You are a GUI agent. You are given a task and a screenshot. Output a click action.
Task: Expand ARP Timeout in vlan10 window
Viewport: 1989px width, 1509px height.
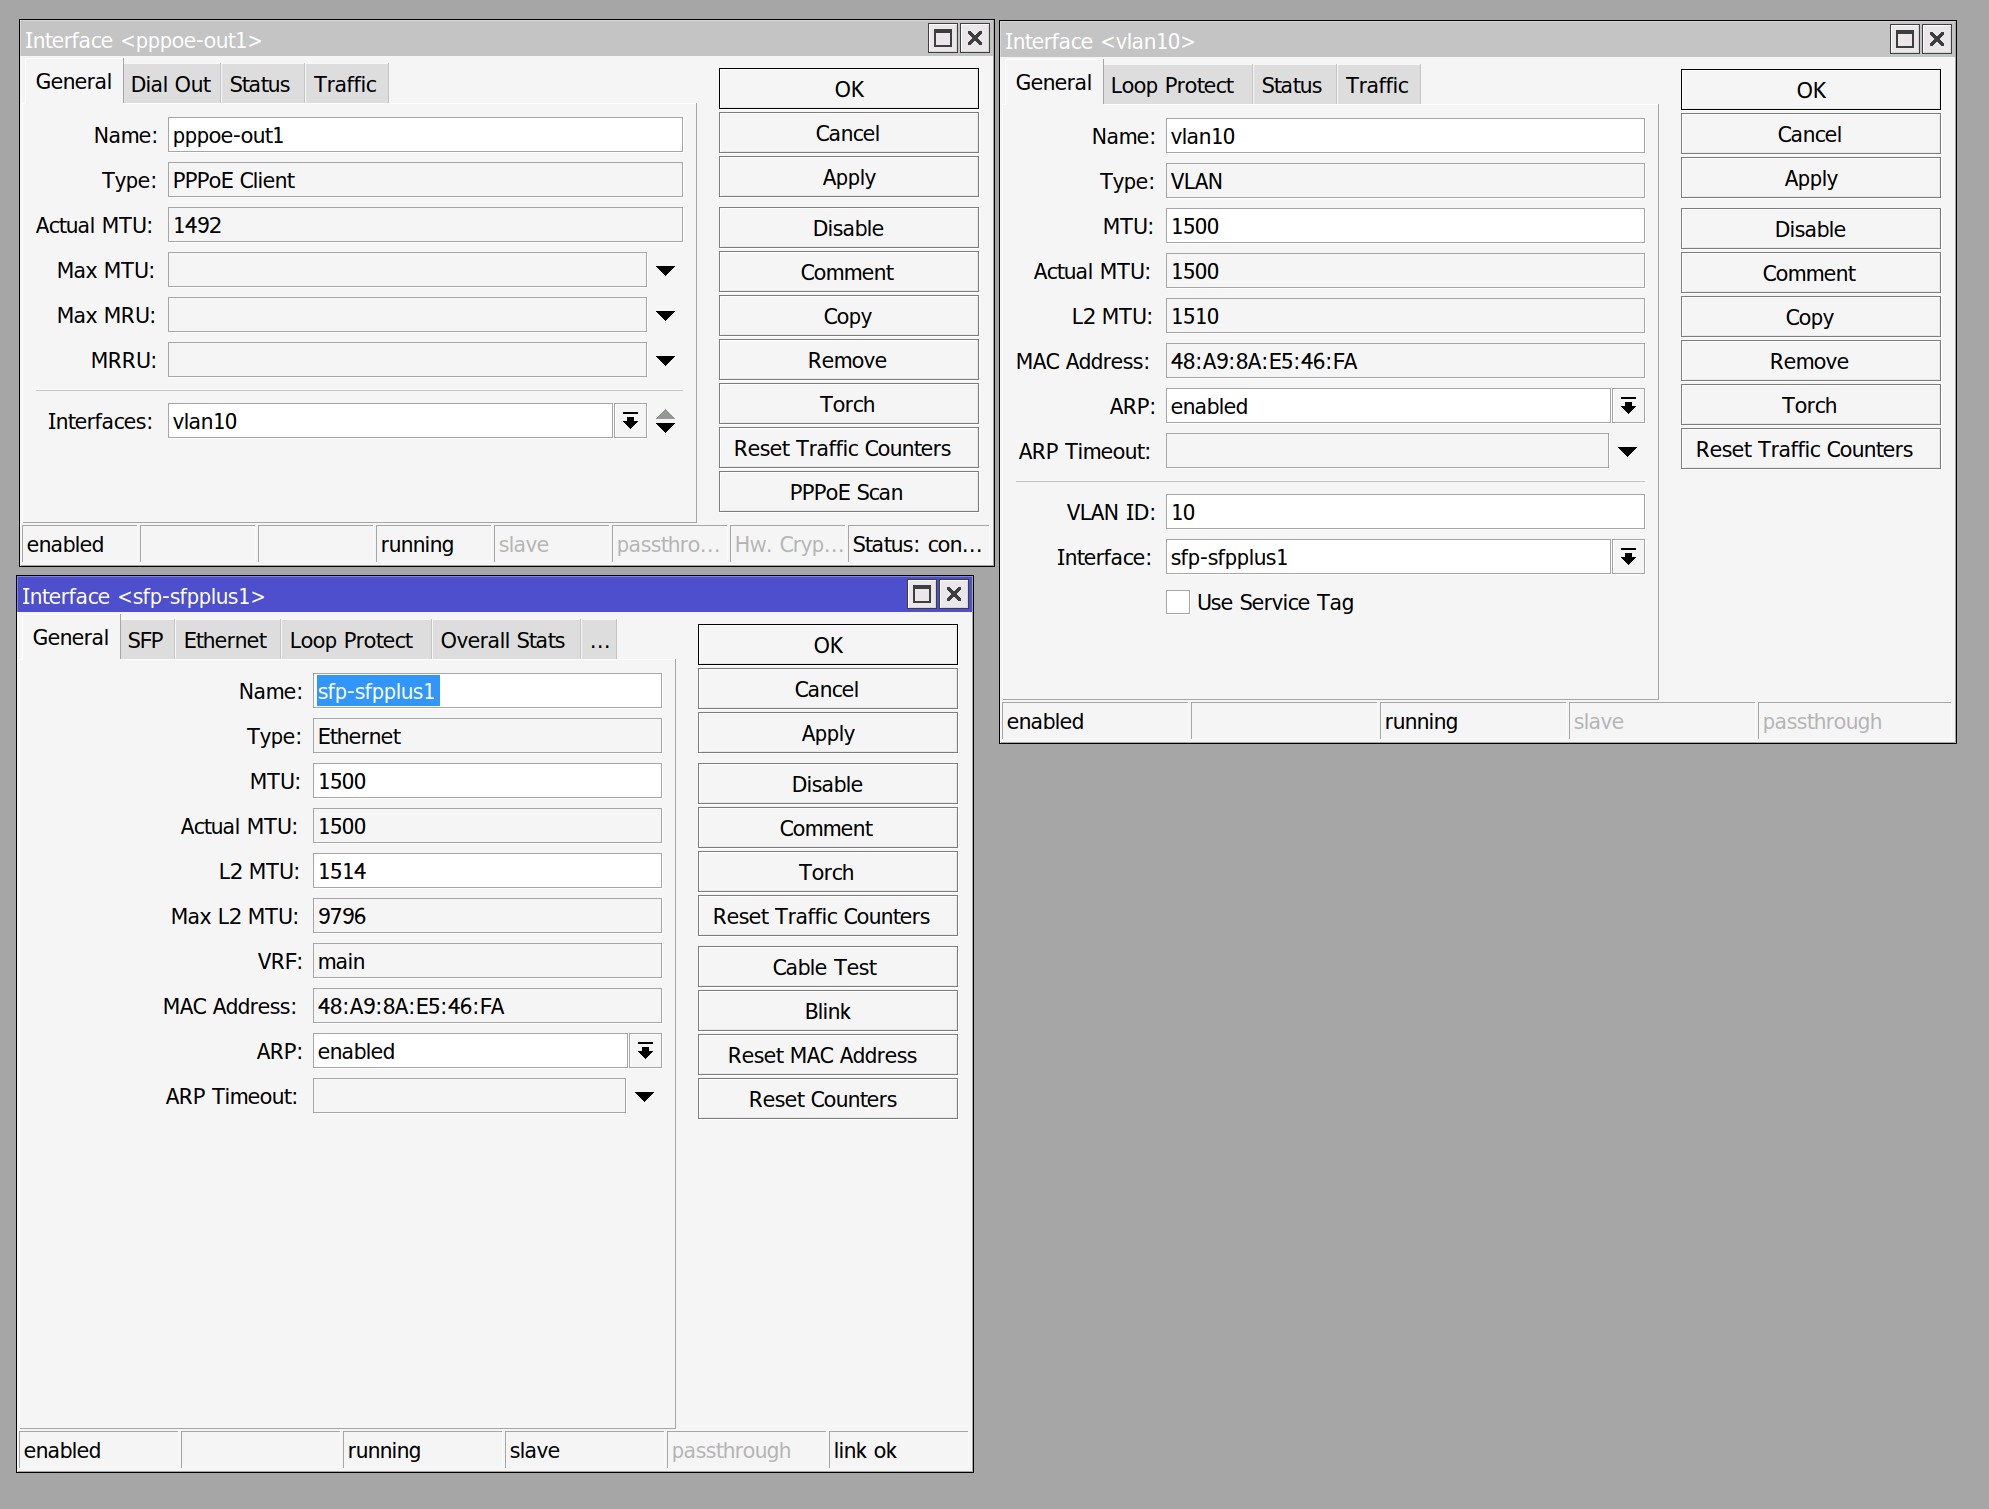[x=1627, y=451]
